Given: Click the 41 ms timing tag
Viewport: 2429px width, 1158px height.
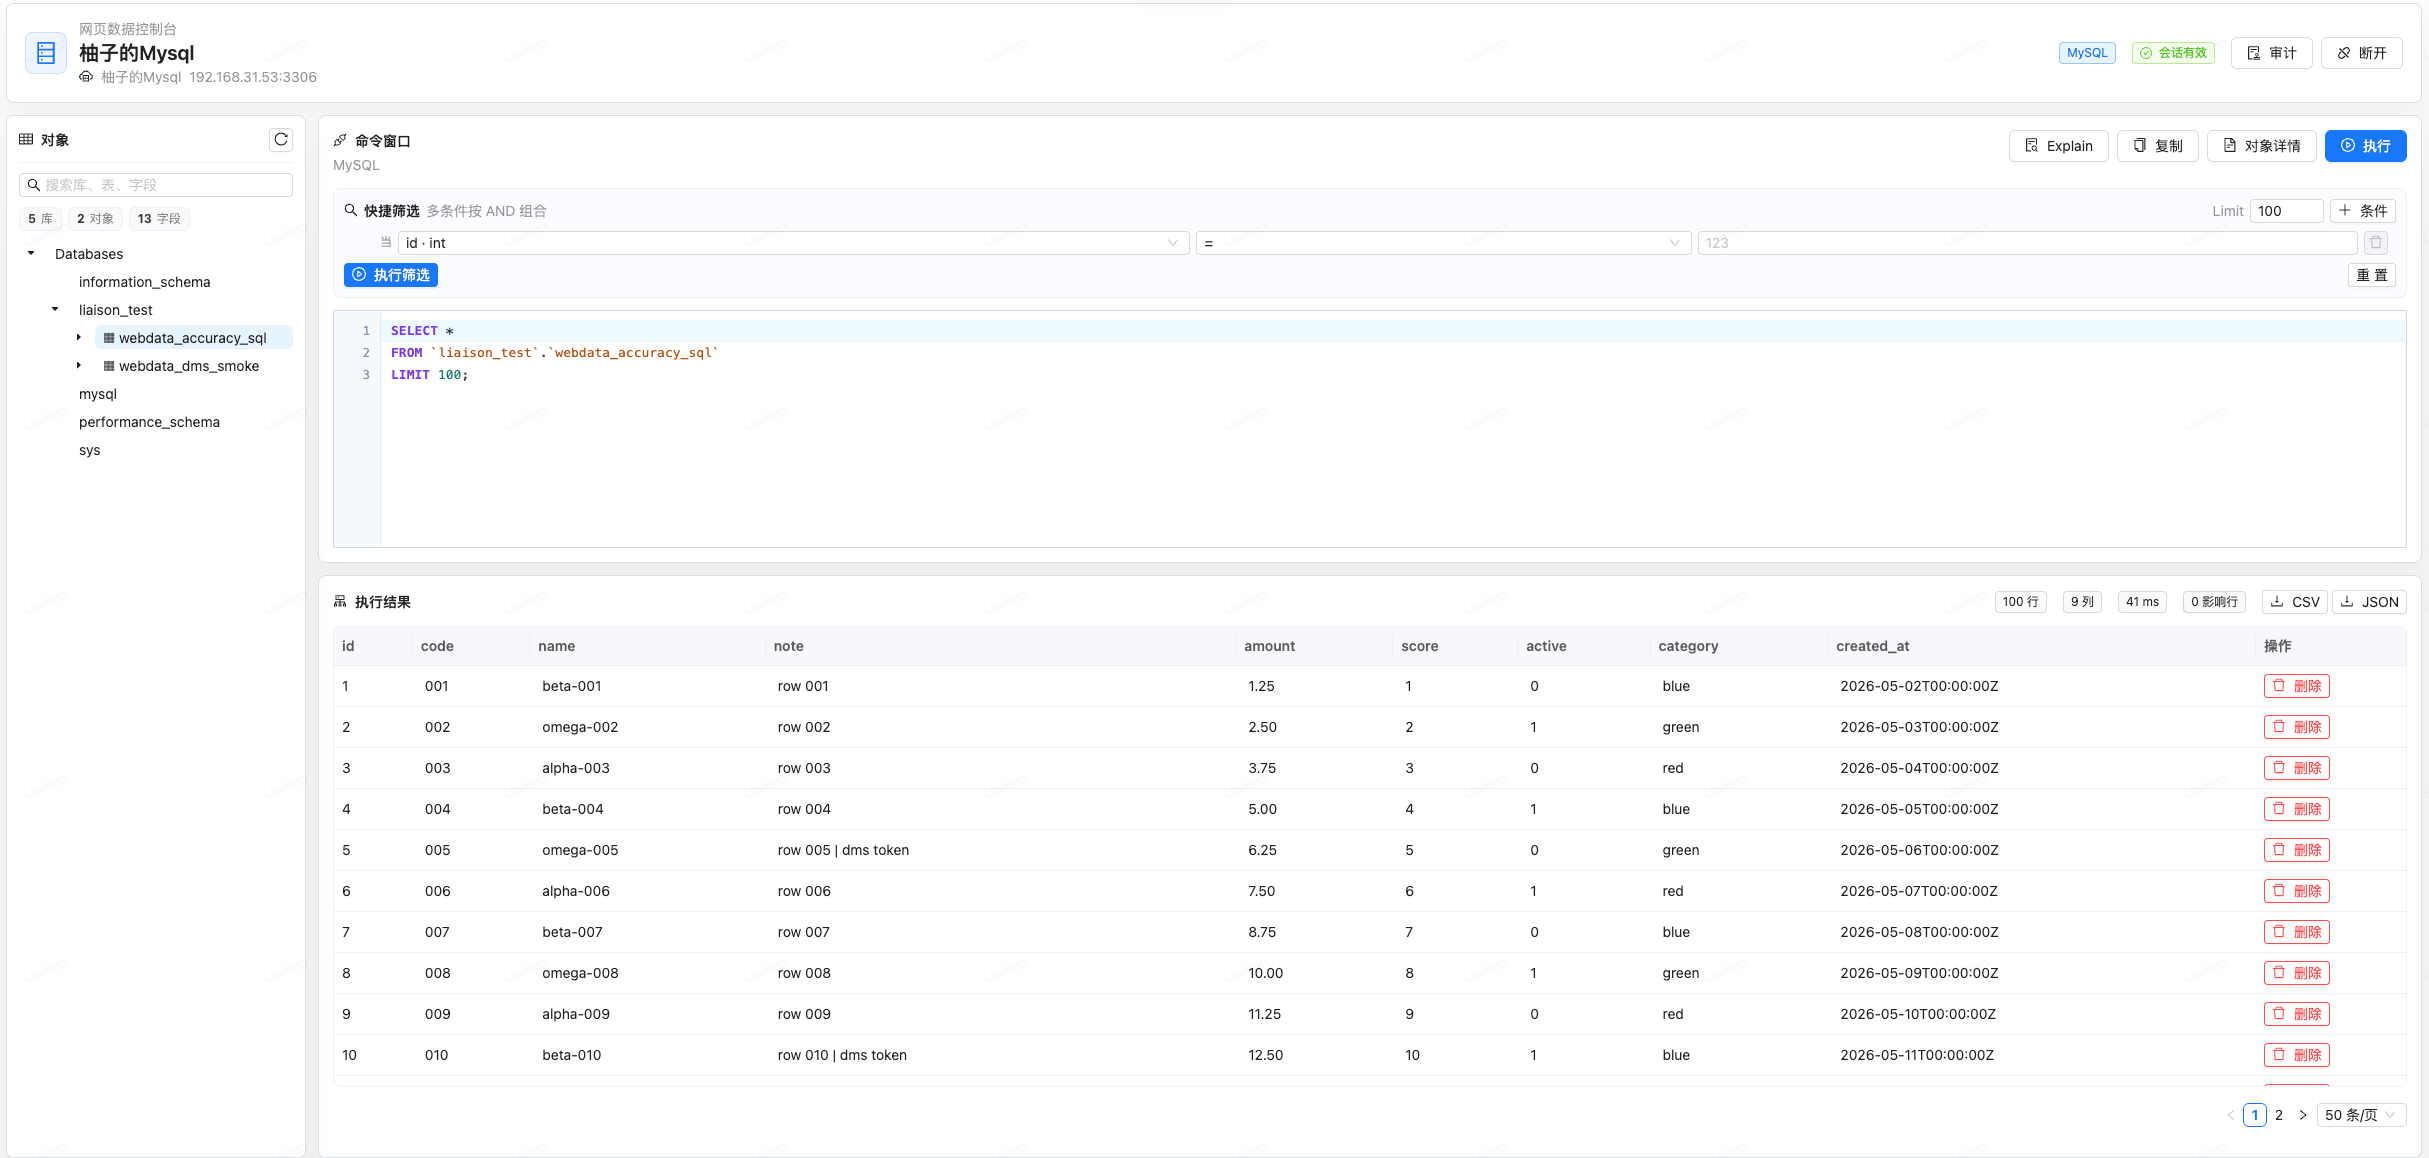Looking at the screenshot, I should (2142, 602).
